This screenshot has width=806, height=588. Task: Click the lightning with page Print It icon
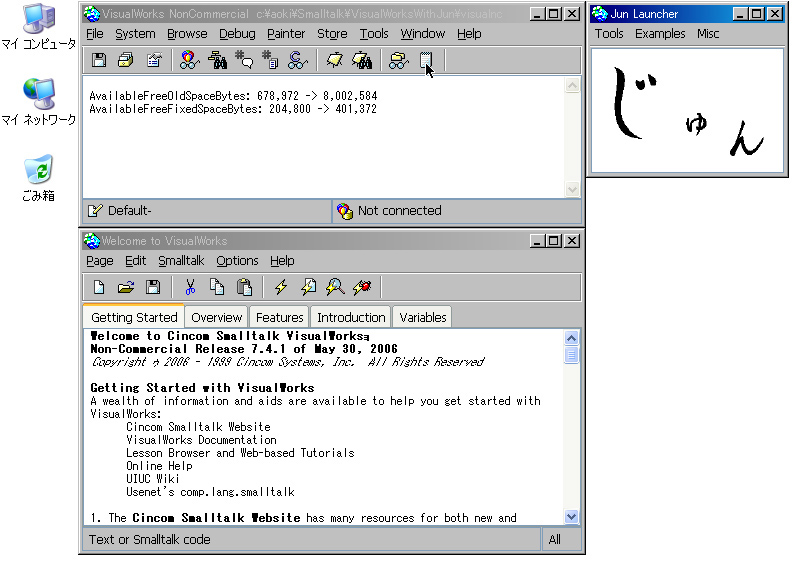click(308, 287)
